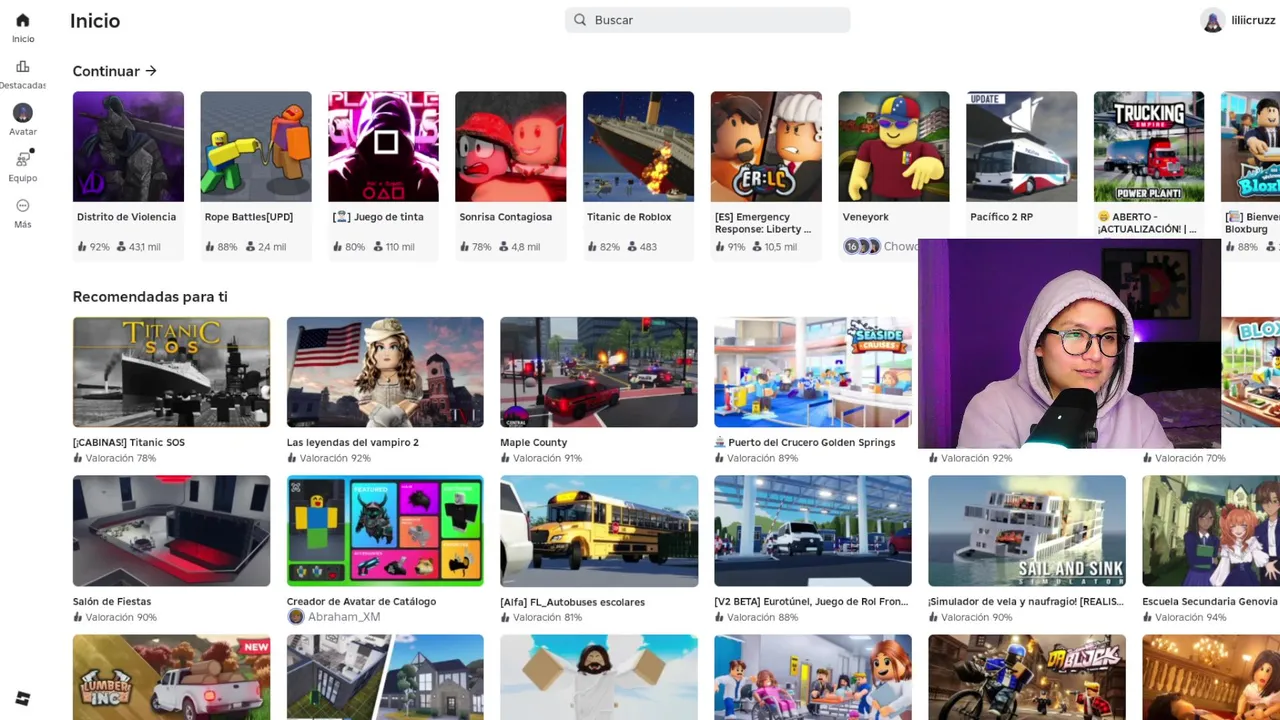Open the Equipo party icon in sidebar

click(x=23, y=159)
